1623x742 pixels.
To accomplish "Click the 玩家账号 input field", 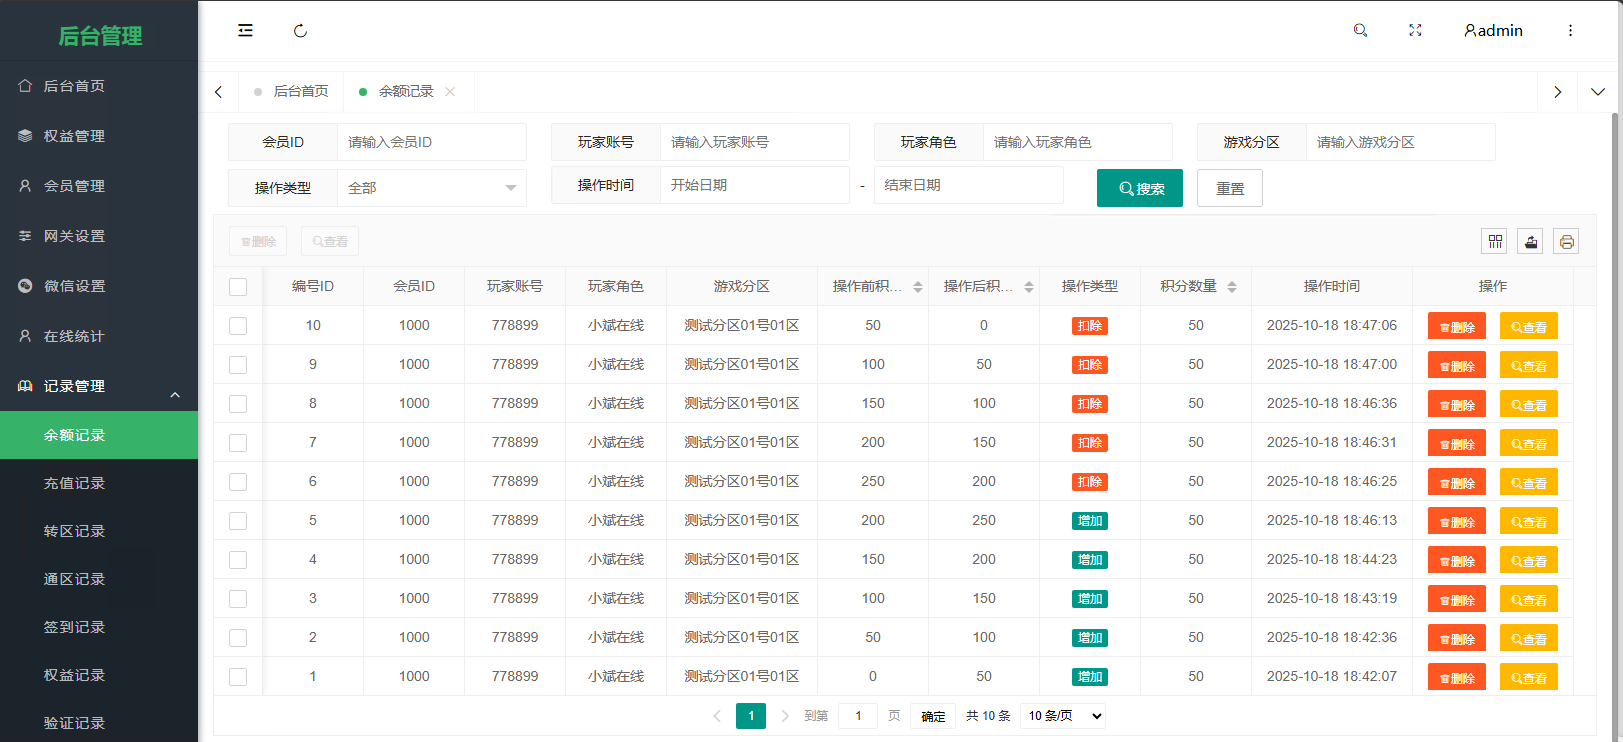I will 755,142.
